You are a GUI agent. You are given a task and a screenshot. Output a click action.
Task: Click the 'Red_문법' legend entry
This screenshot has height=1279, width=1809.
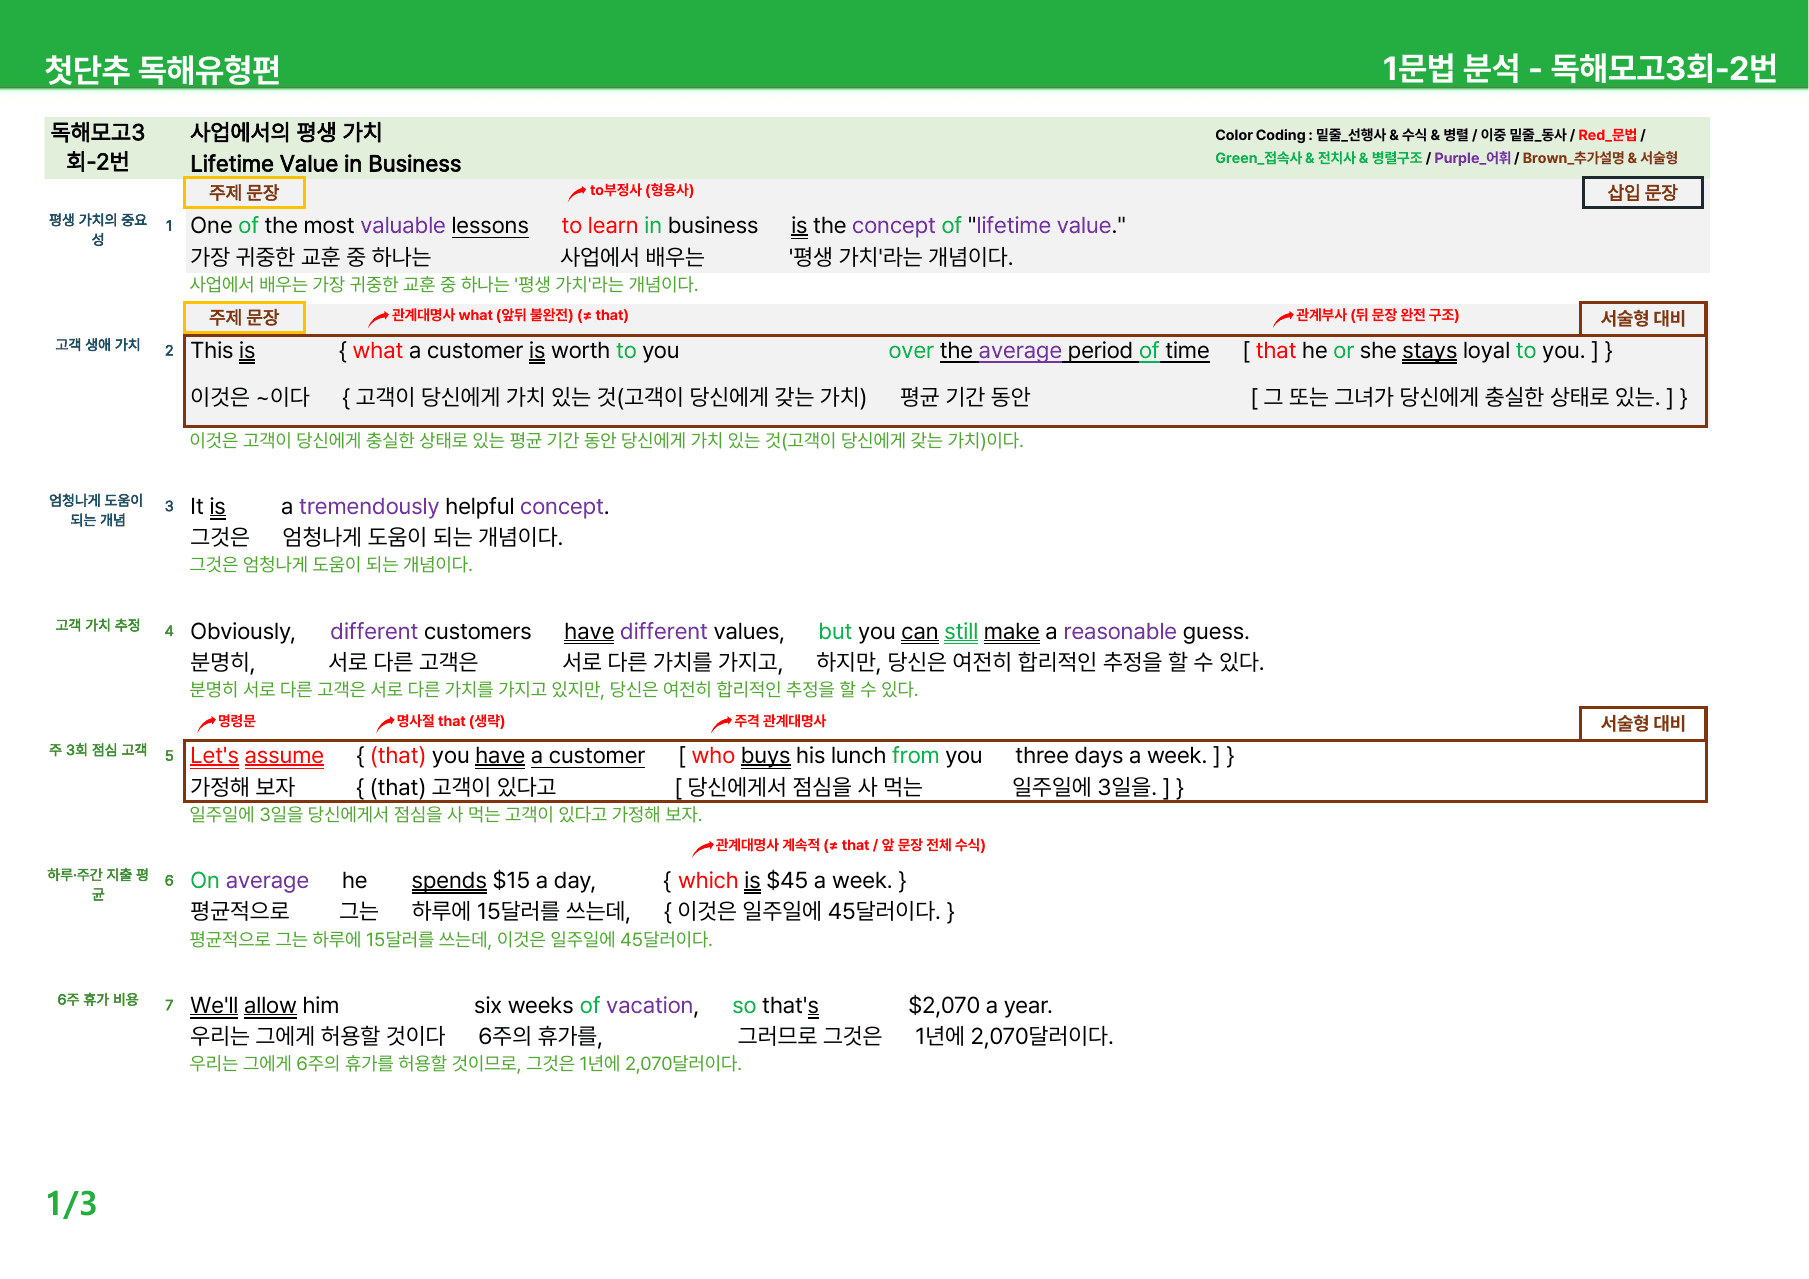point(1607,135)
